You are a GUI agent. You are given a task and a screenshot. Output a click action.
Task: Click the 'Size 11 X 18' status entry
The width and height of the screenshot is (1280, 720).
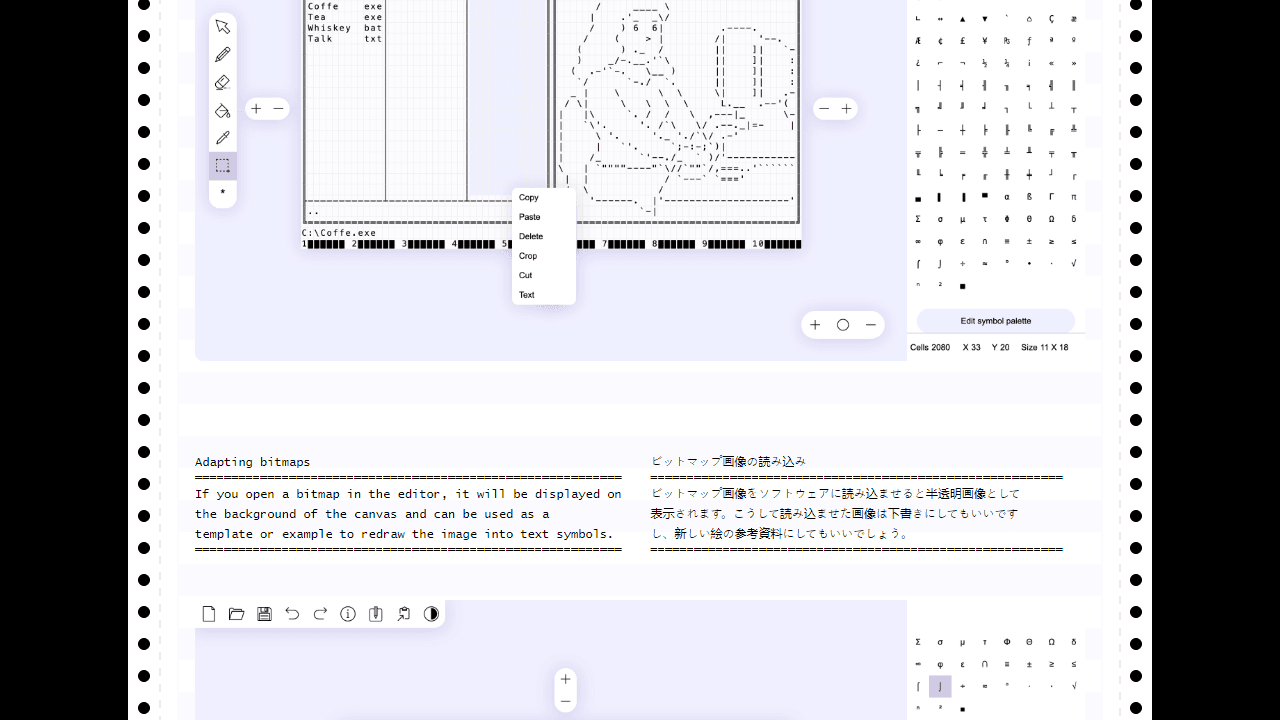click(x=1045, y=347)
